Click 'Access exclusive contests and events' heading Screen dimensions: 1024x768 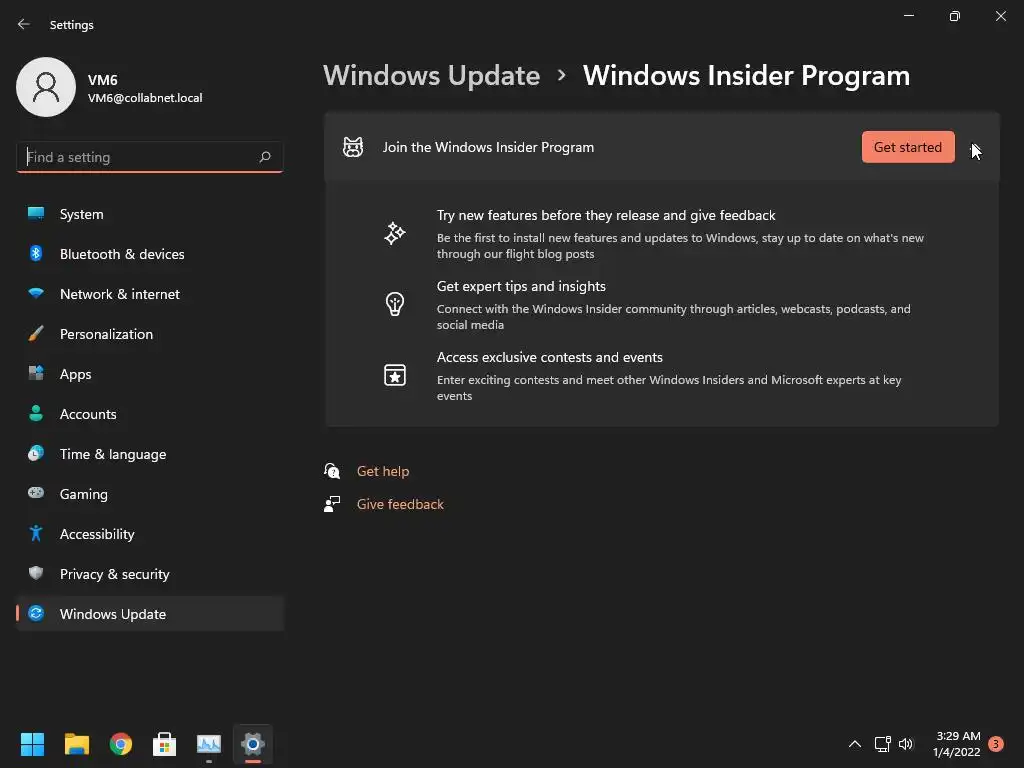[550, 357]
